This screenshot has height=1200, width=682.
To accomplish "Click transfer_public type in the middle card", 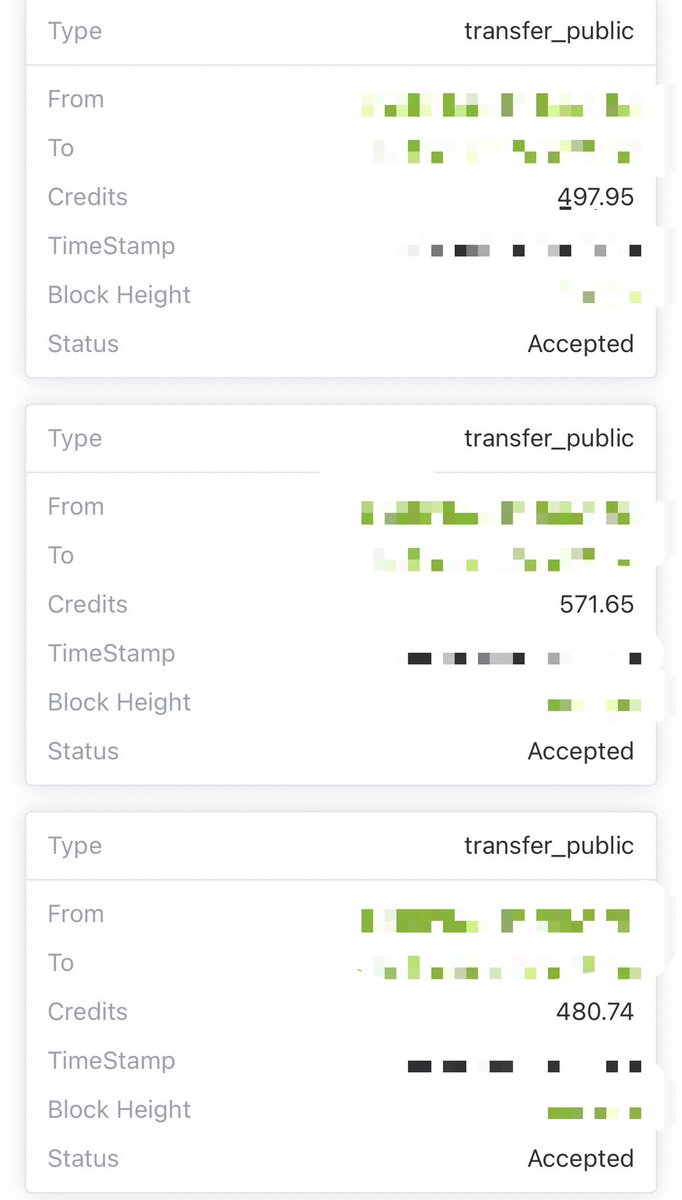I will [x=549, y=438].
